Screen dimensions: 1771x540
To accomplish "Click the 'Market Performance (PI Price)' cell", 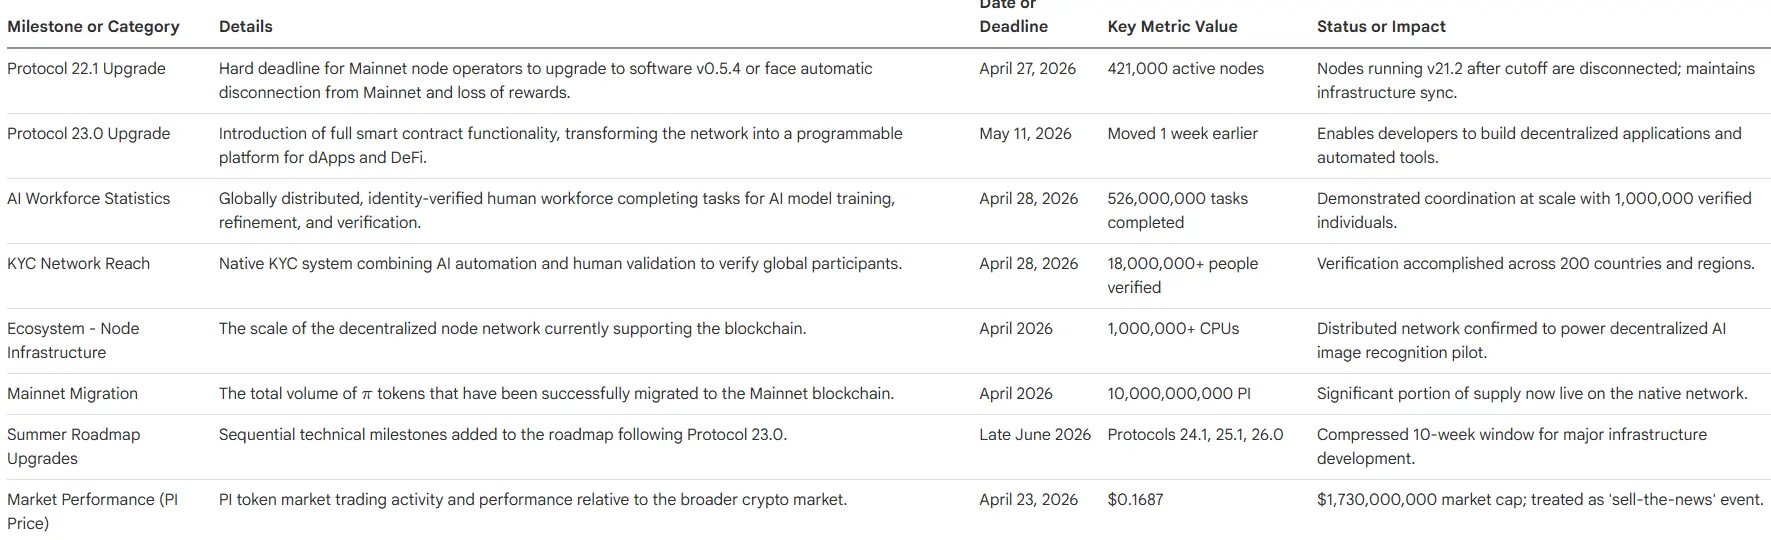I will point(92,511).
